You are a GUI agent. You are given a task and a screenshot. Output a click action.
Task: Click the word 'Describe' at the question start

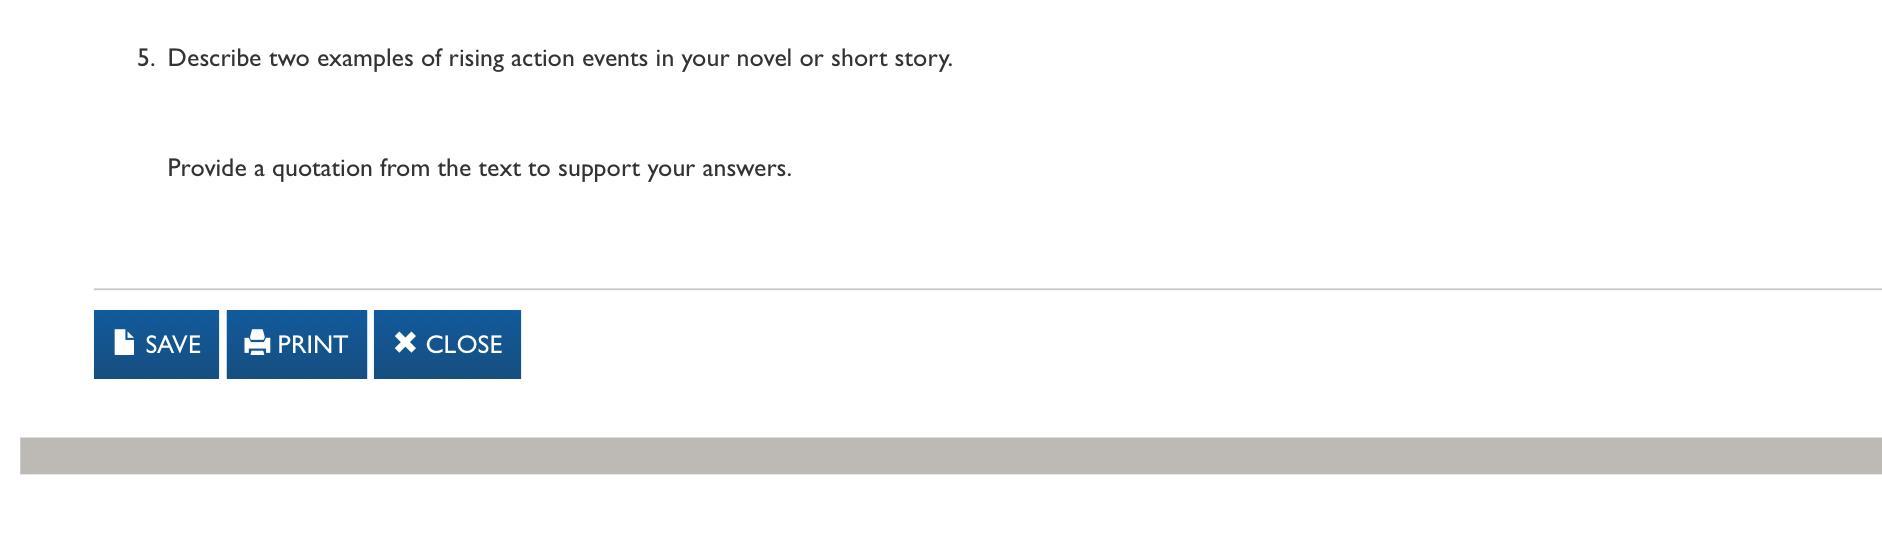[x=214, y=59]
